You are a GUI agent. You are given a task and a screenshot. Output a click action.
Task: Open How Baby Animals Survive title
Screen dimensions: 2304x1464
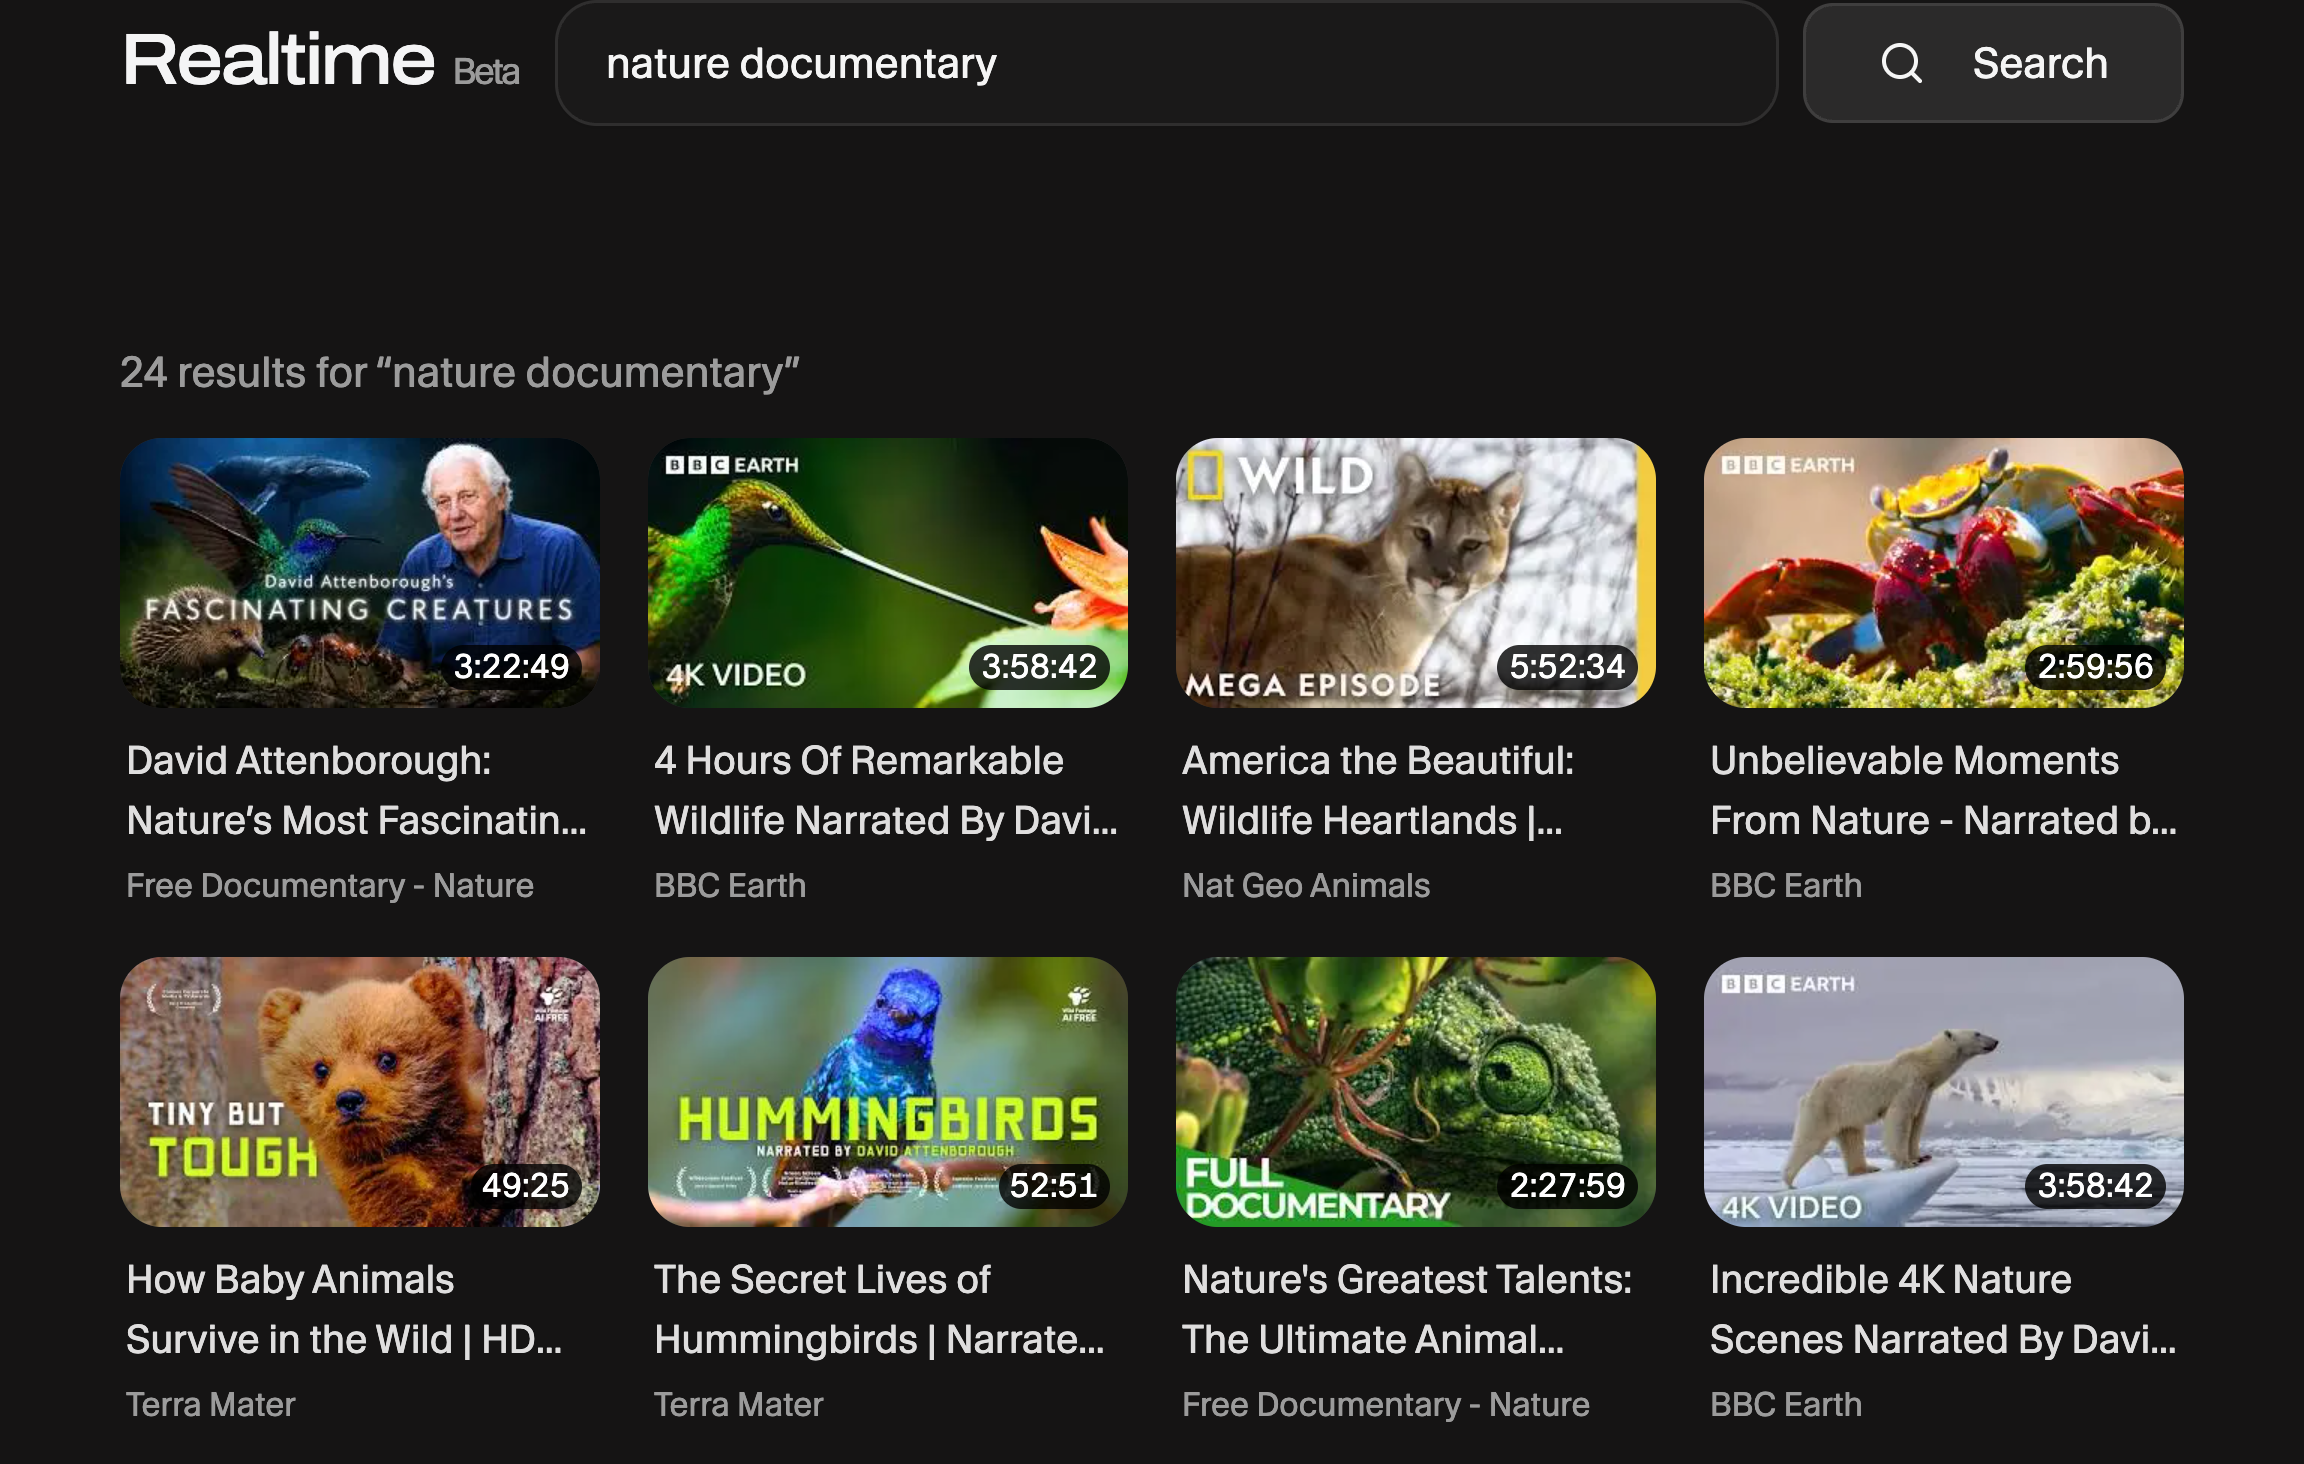coord(344,1309)
